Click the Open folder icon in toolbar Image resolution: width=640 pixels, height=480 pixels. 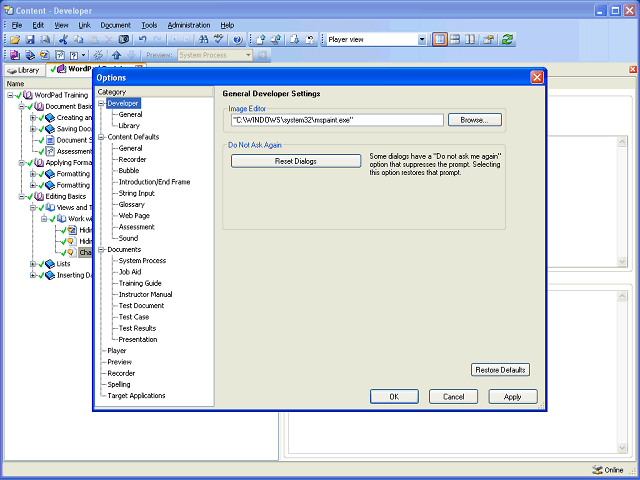[x=15, y=40]
